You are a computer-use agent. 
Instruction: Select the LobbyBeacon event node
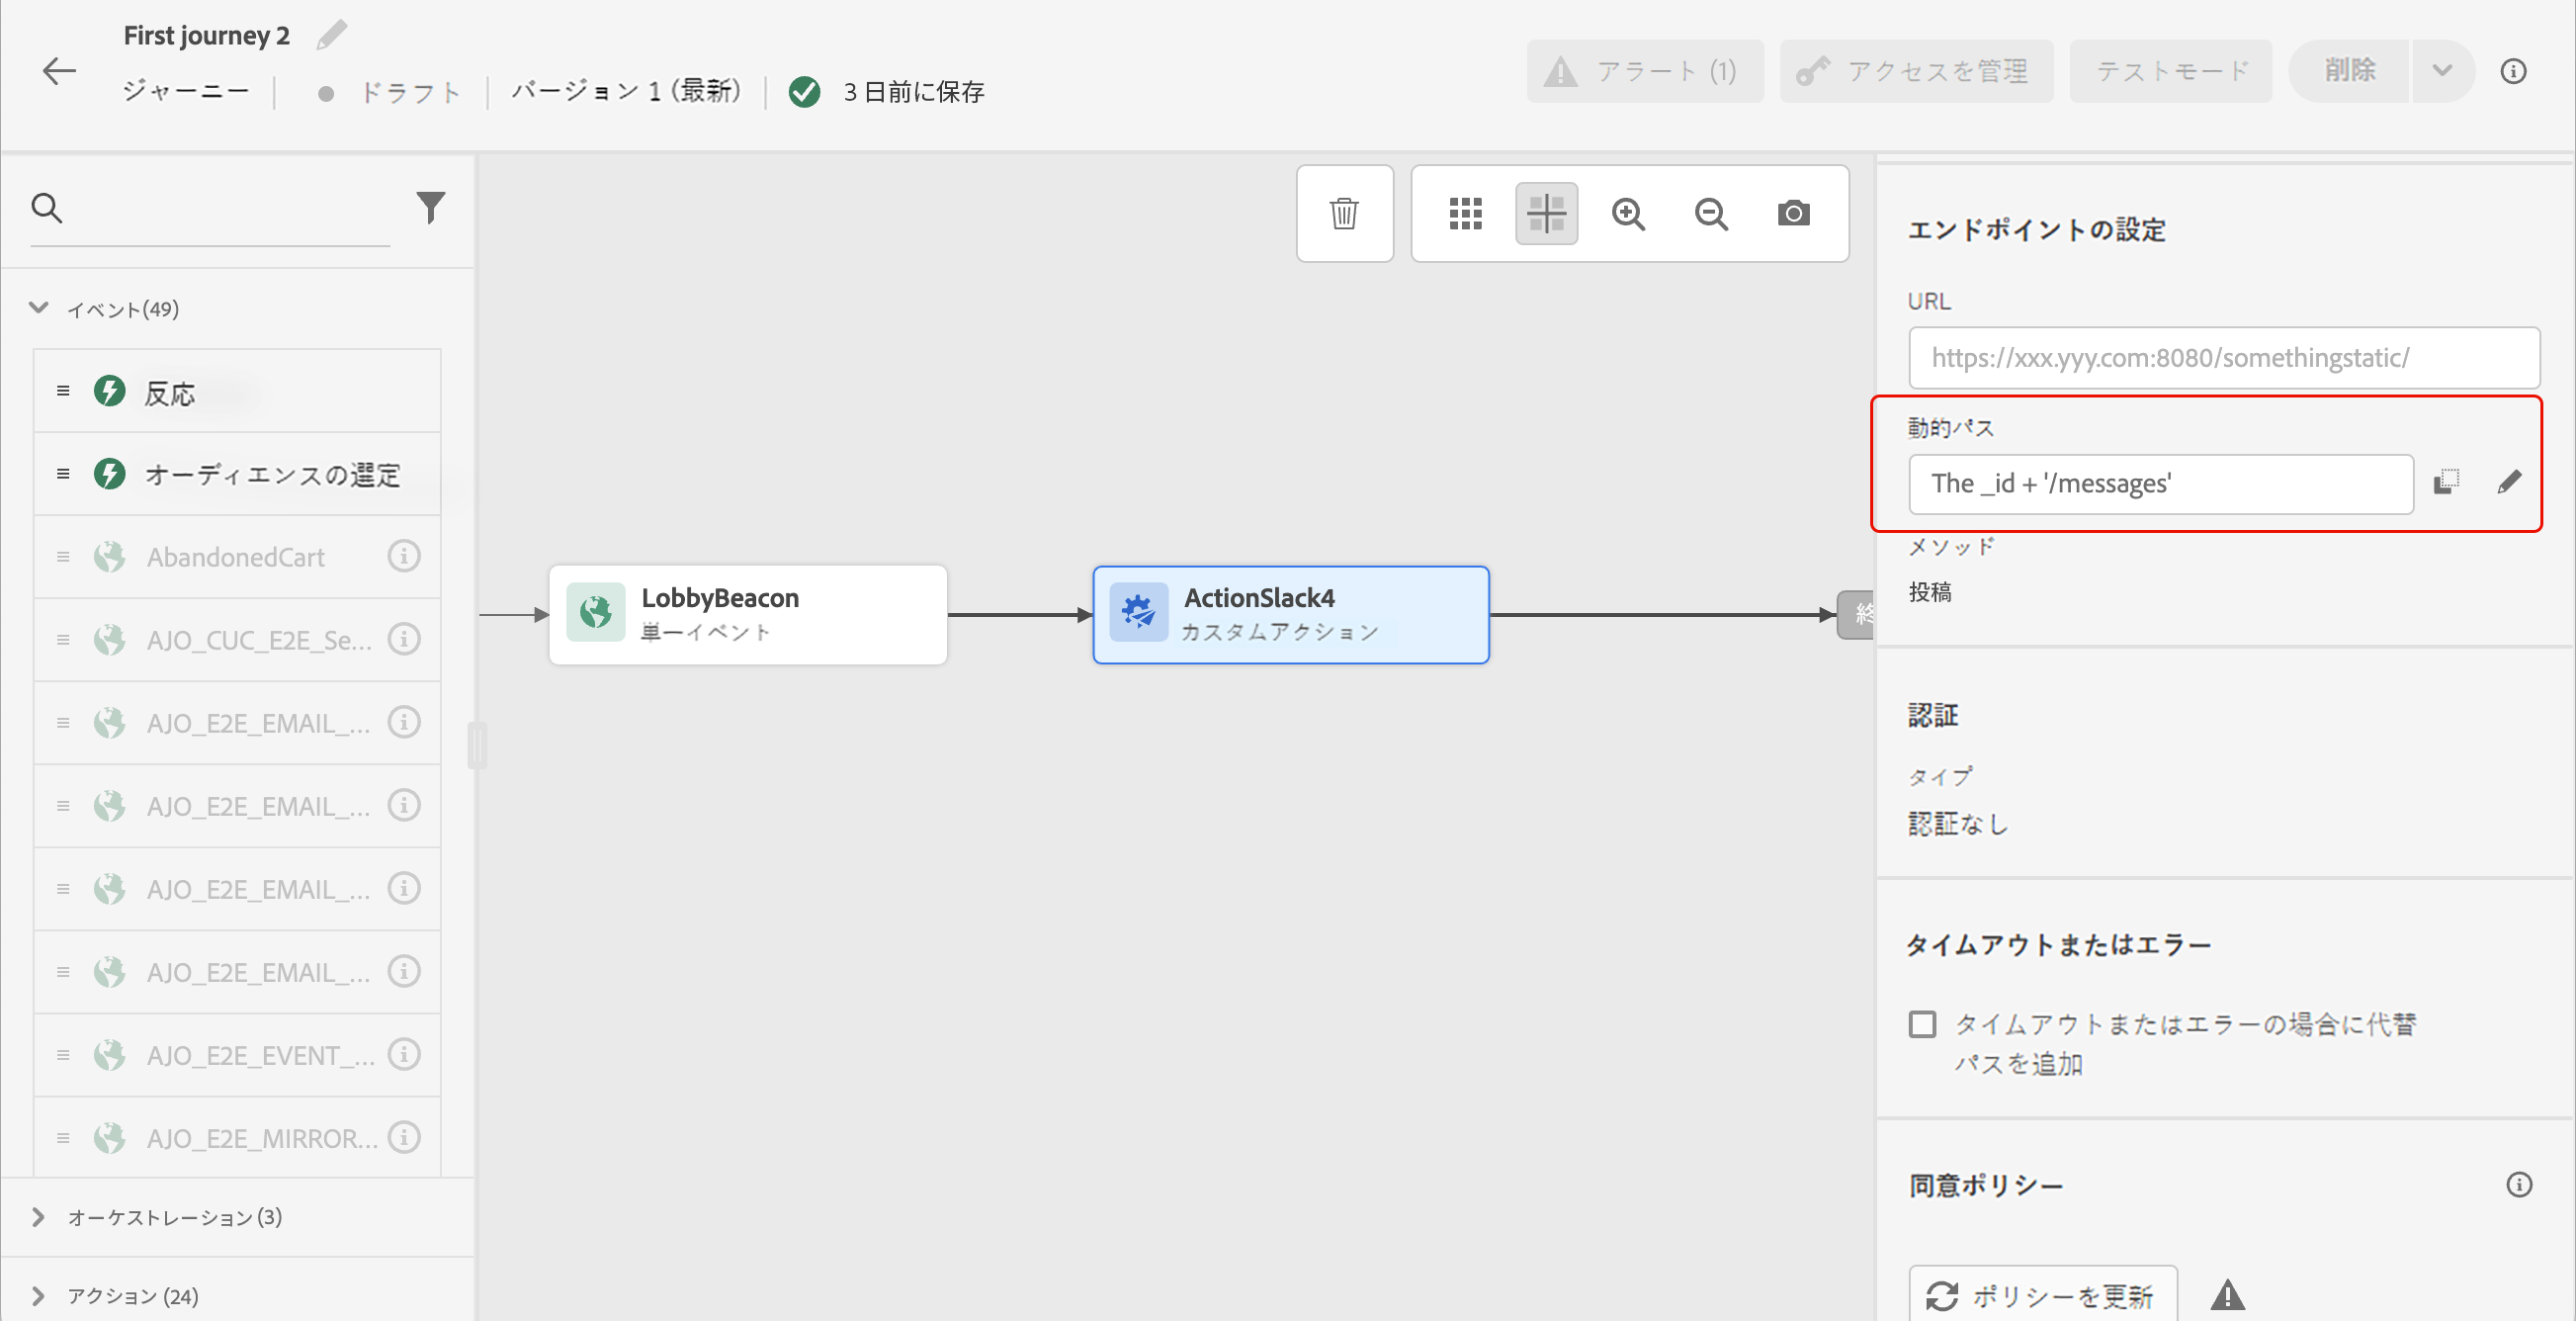[747, 614]
